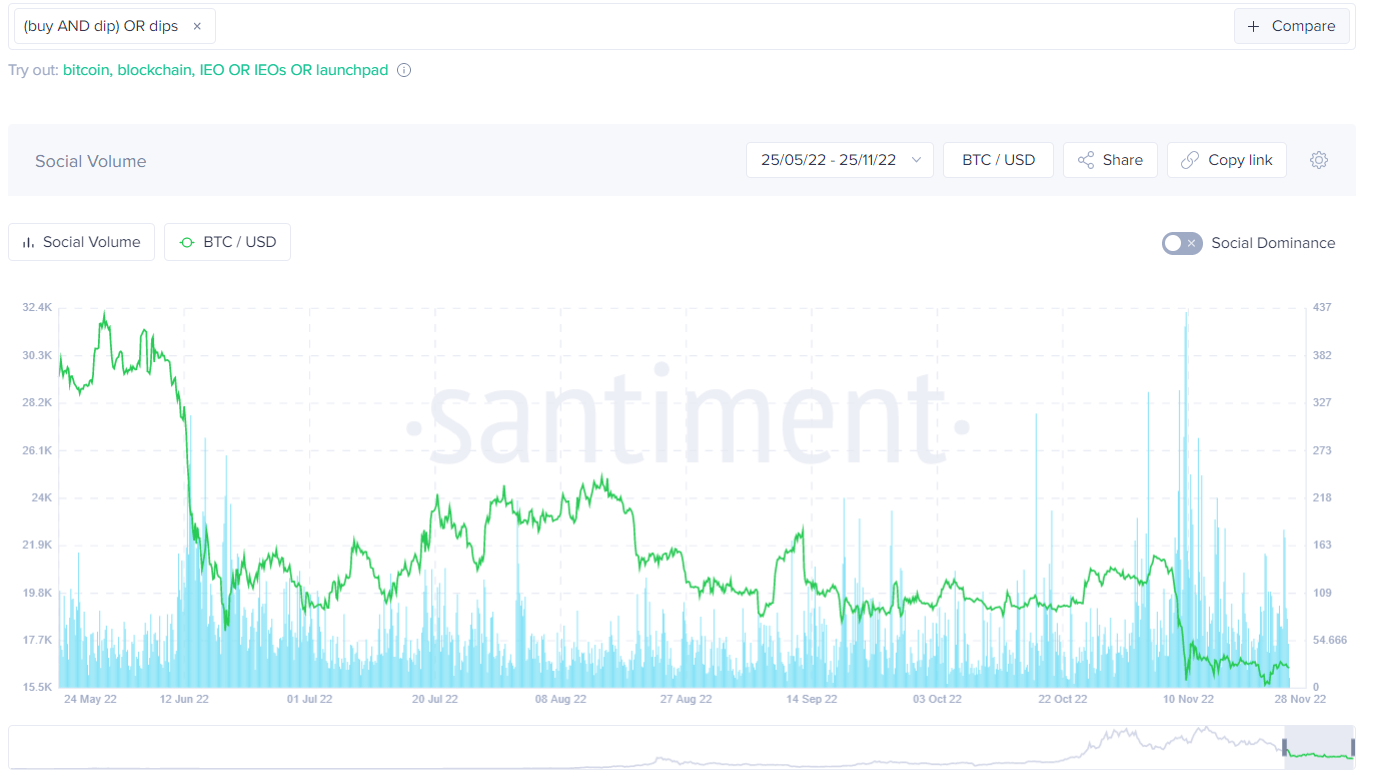The image size is (1373, 780).
Task: Click the green asset icon on BTC / USD metric
Action: click(186, 241)
